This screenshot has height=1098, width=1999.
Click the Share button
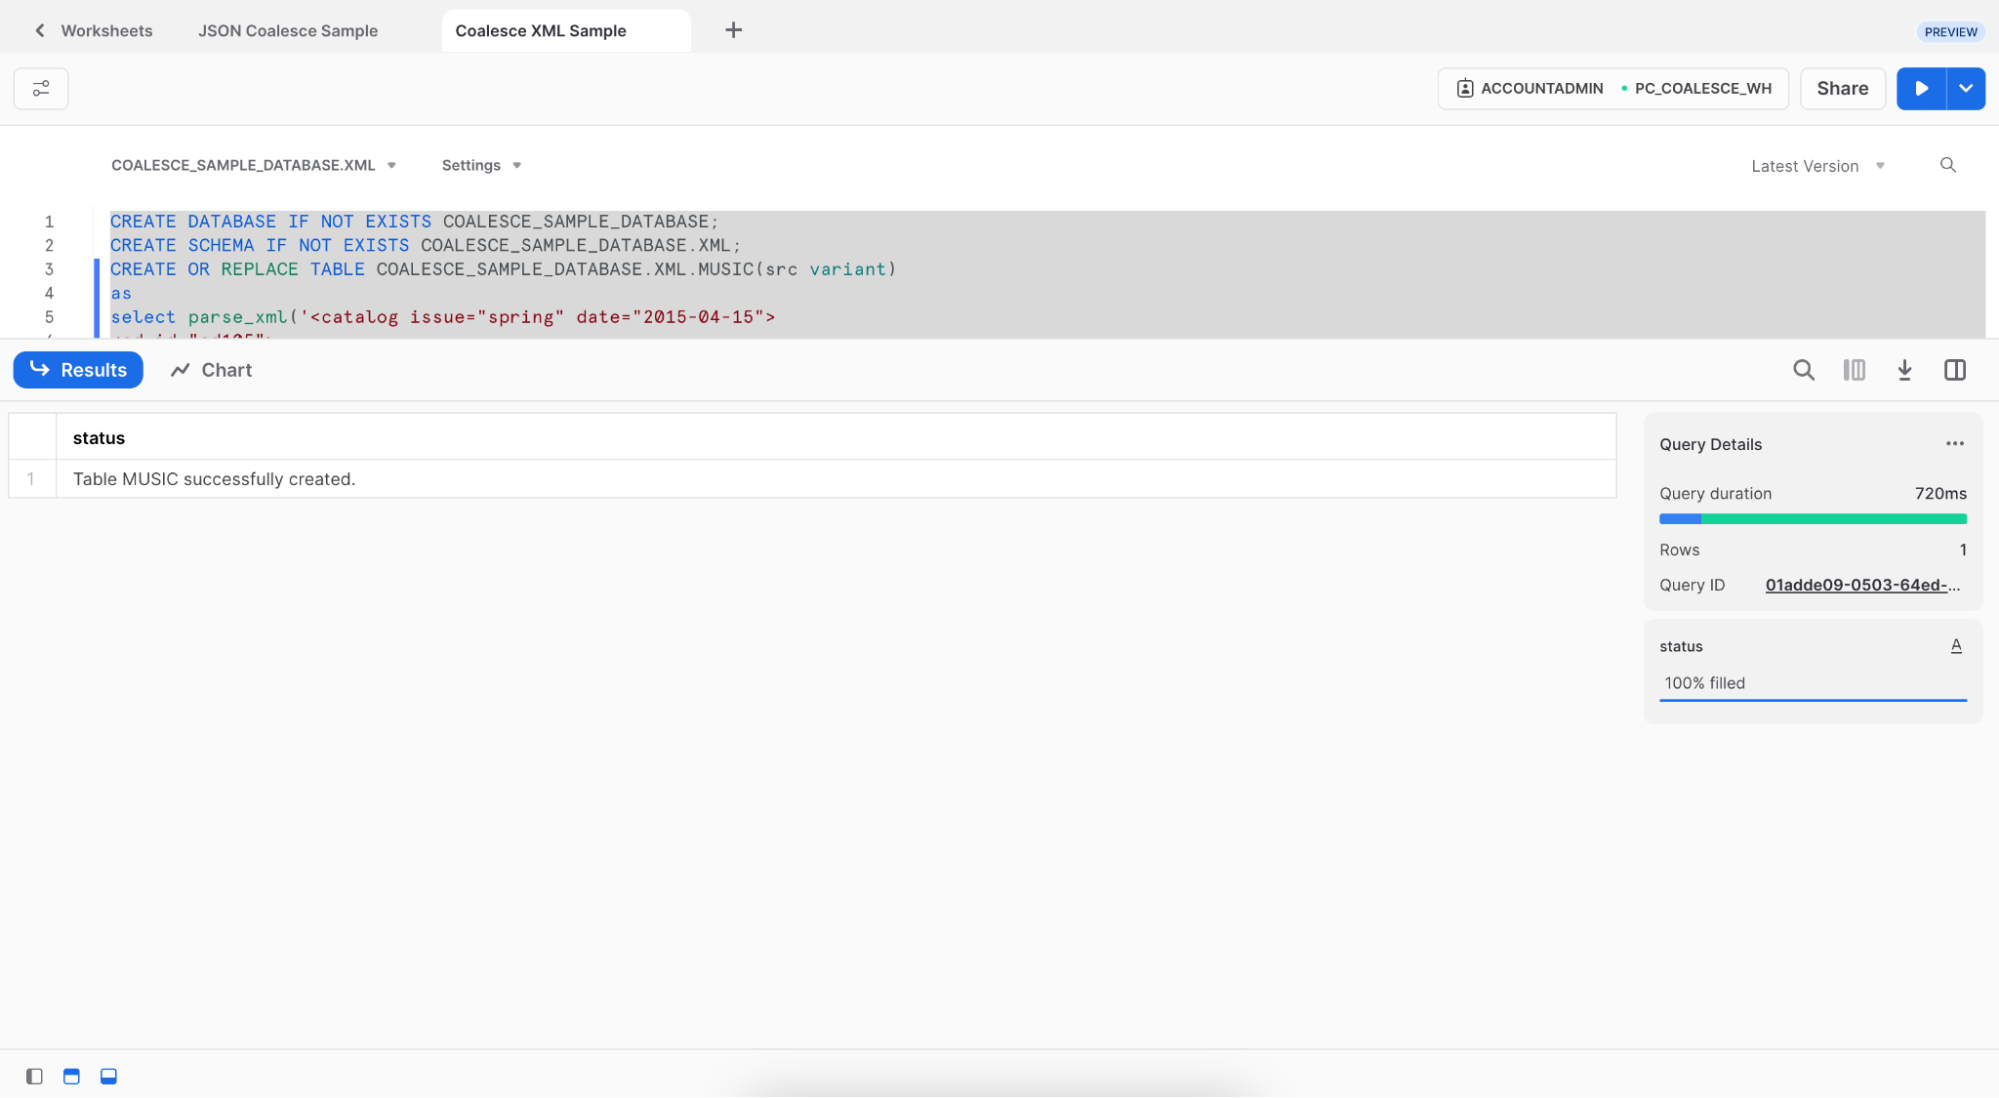point(1842,88)
